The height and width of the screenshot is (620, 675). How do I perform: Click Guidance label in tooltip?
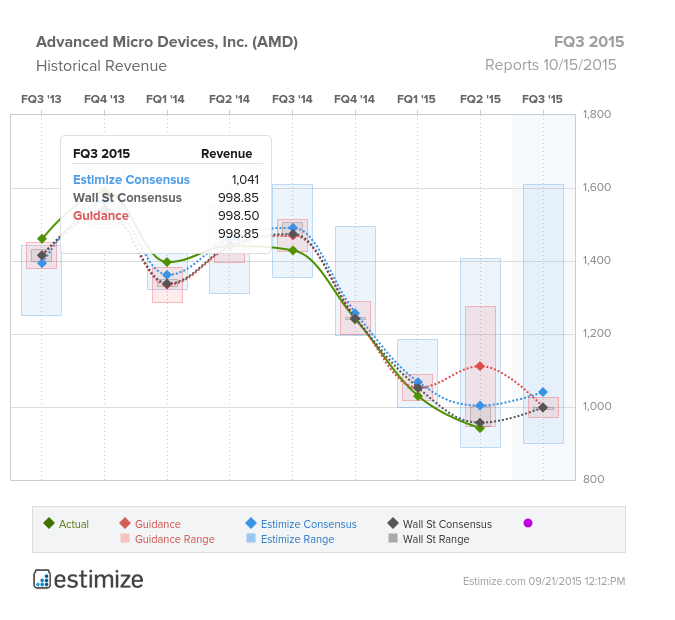pyautogui.click(x=101, y=216)
